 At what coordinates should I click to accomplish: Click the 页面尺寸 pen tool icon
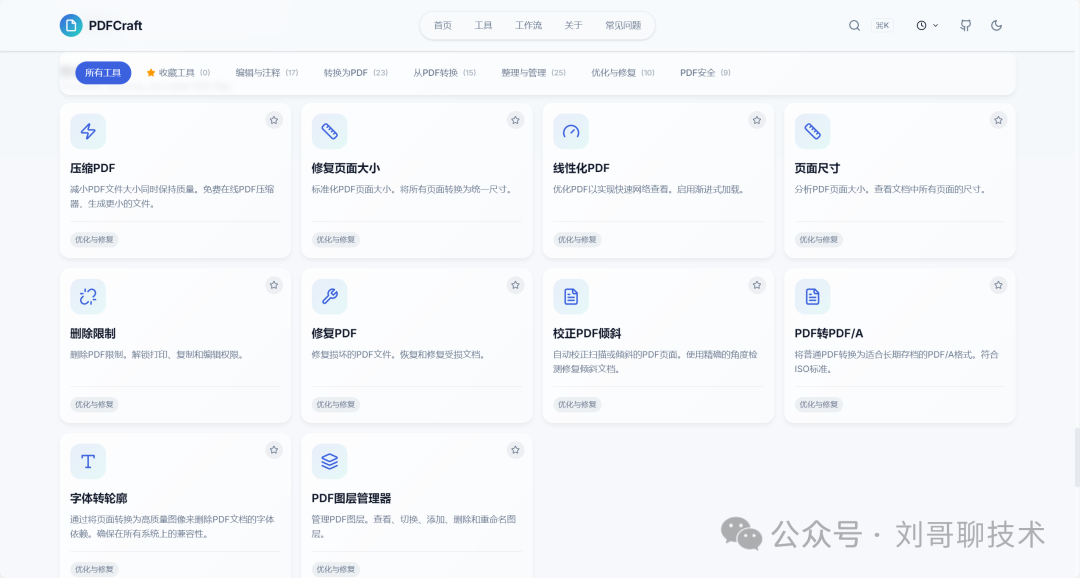(x=812, y=131)
